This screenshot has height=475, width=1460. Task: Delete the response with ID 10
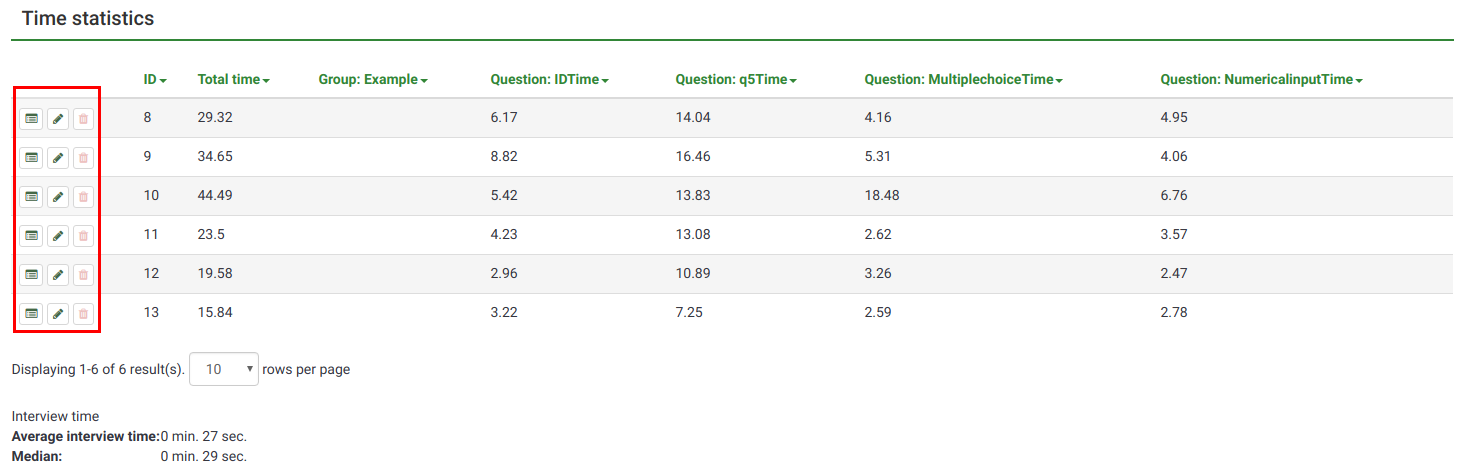(x=83, y=197)
